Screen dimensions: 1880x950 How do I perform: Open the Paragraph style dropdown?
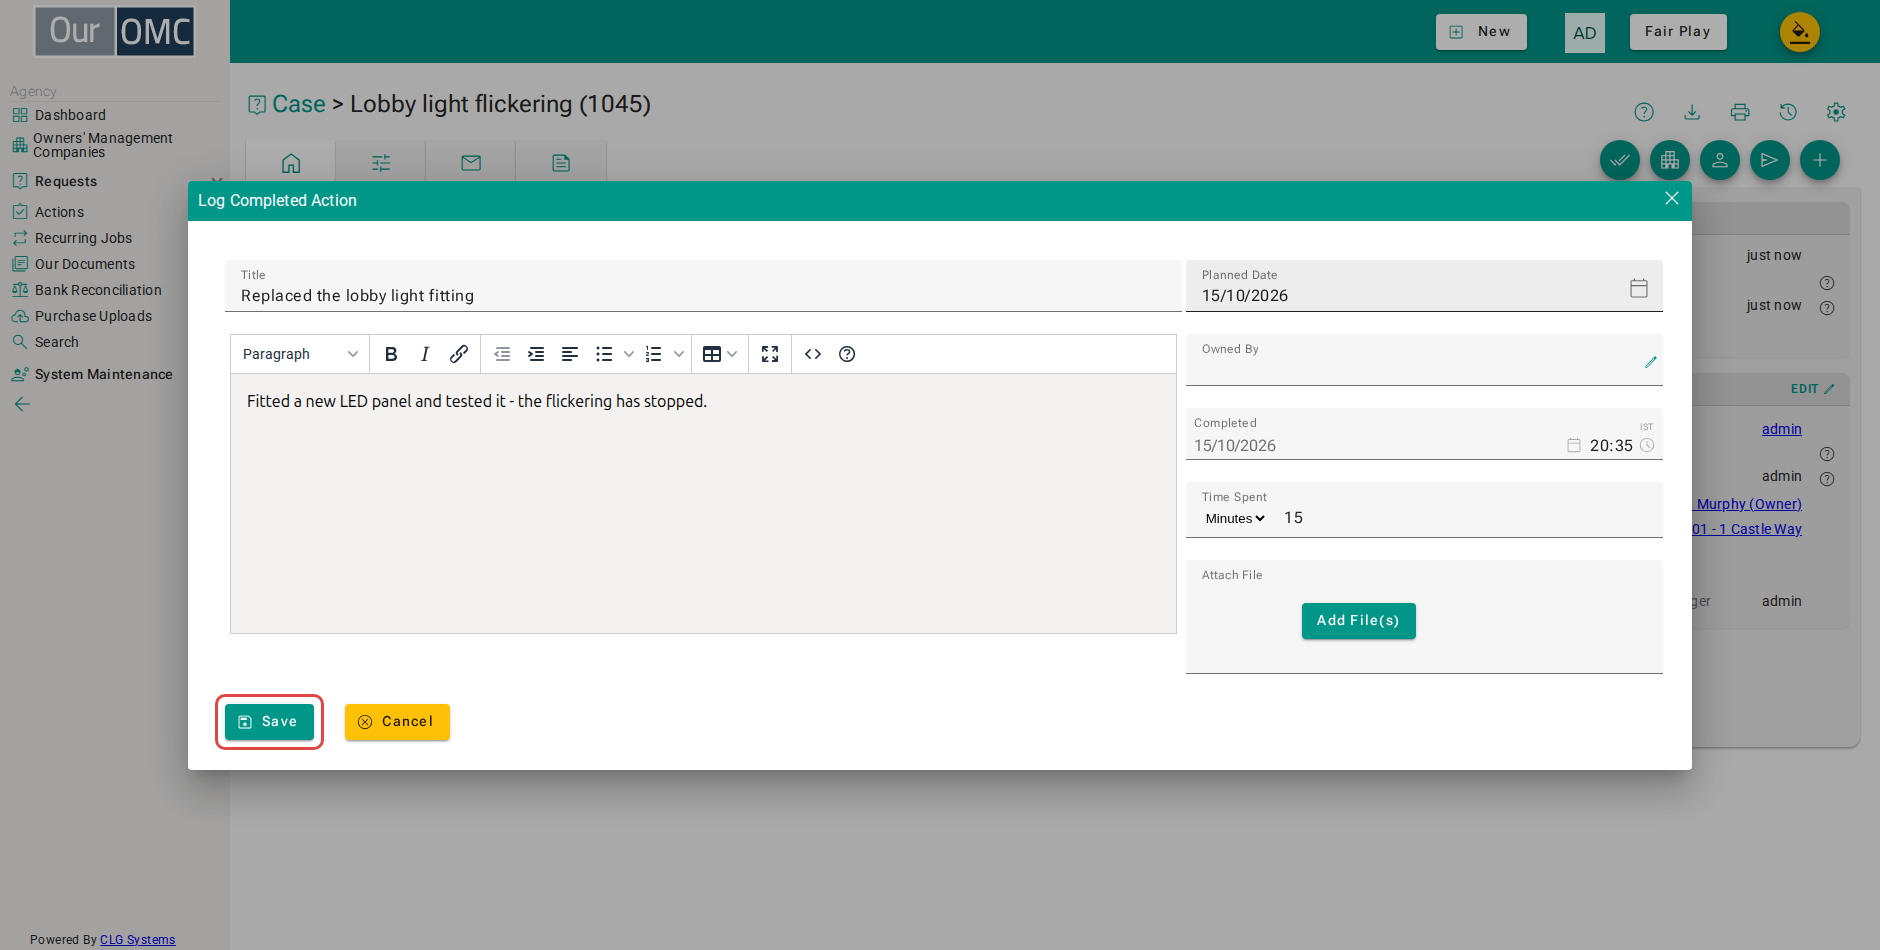point(300,354)
